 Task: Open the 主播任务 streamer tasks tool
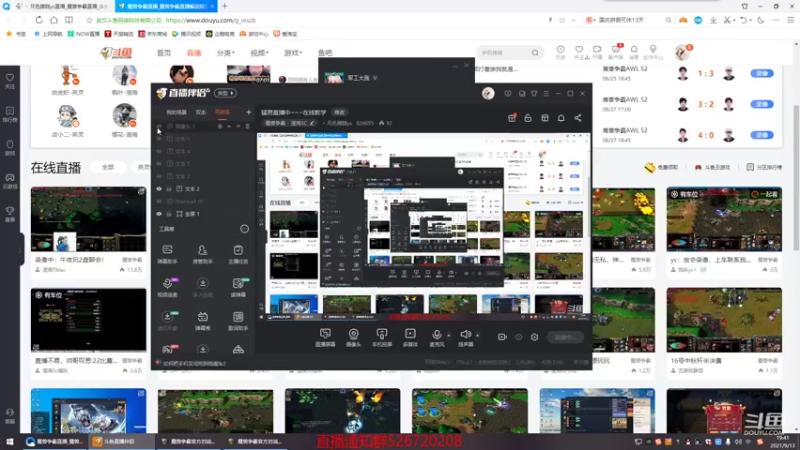pyautogui.click(x=238, y=254)
